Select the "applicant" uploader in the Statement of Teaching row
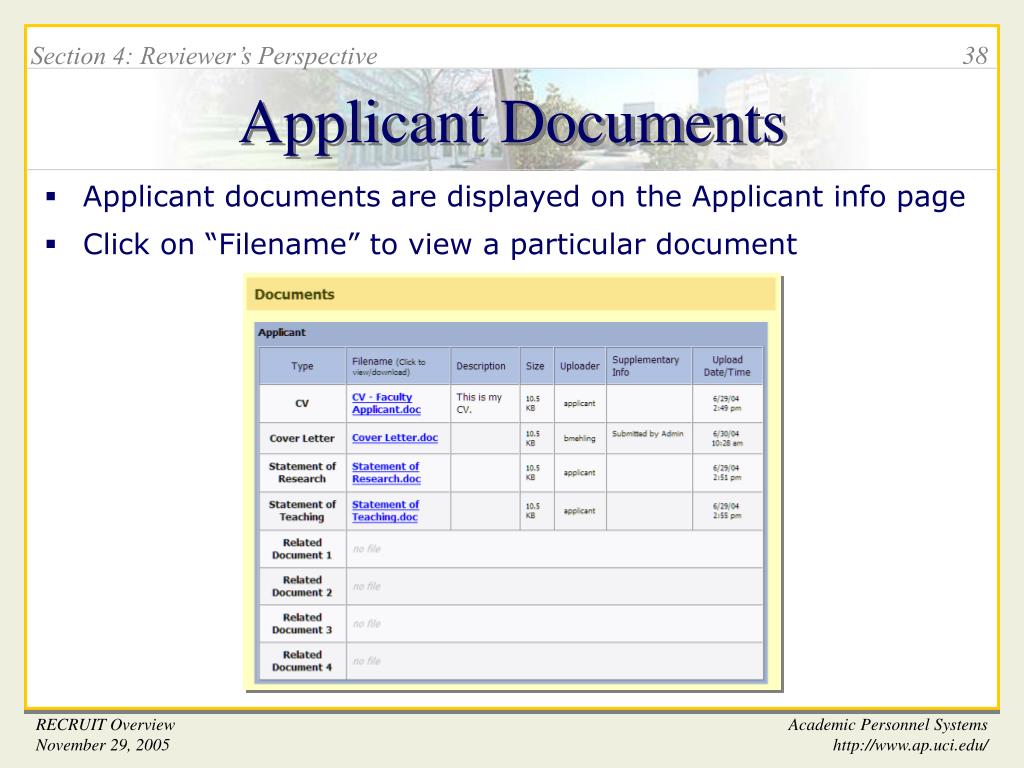This screenshot has width=1024, height=768. coord(580,511)
